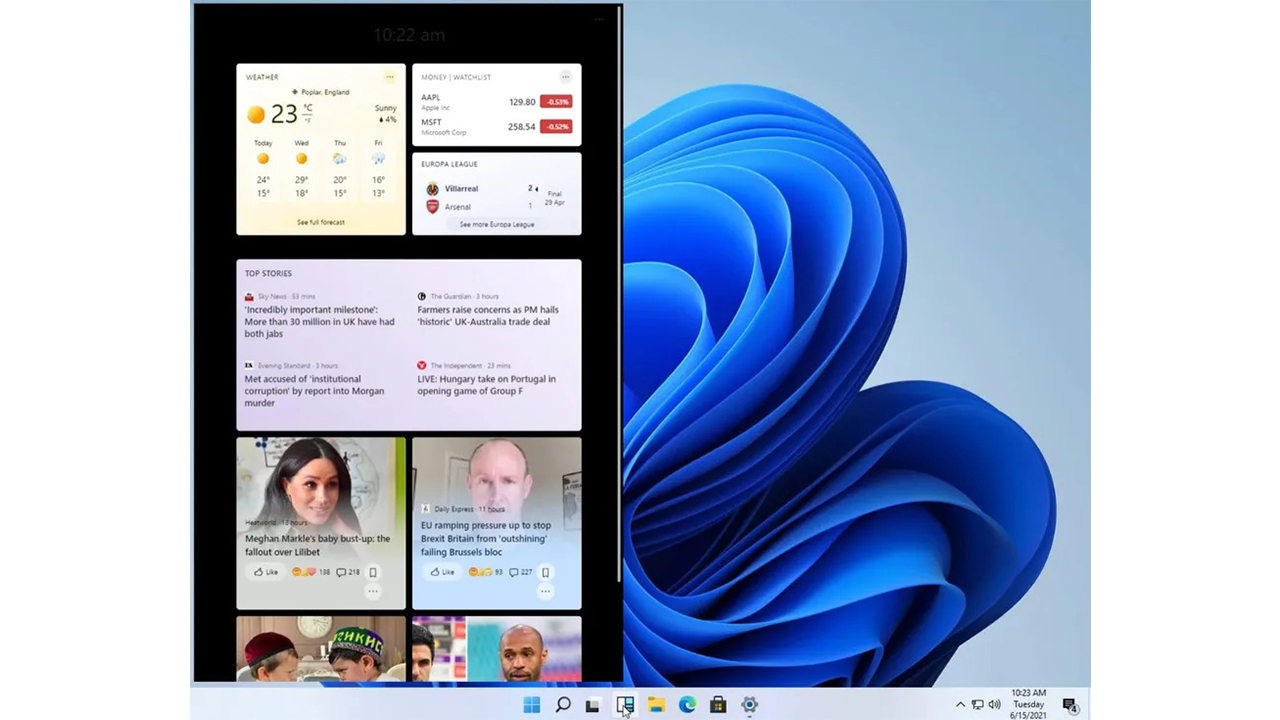Open Microsoft Store from taskbar

point(718,705)
